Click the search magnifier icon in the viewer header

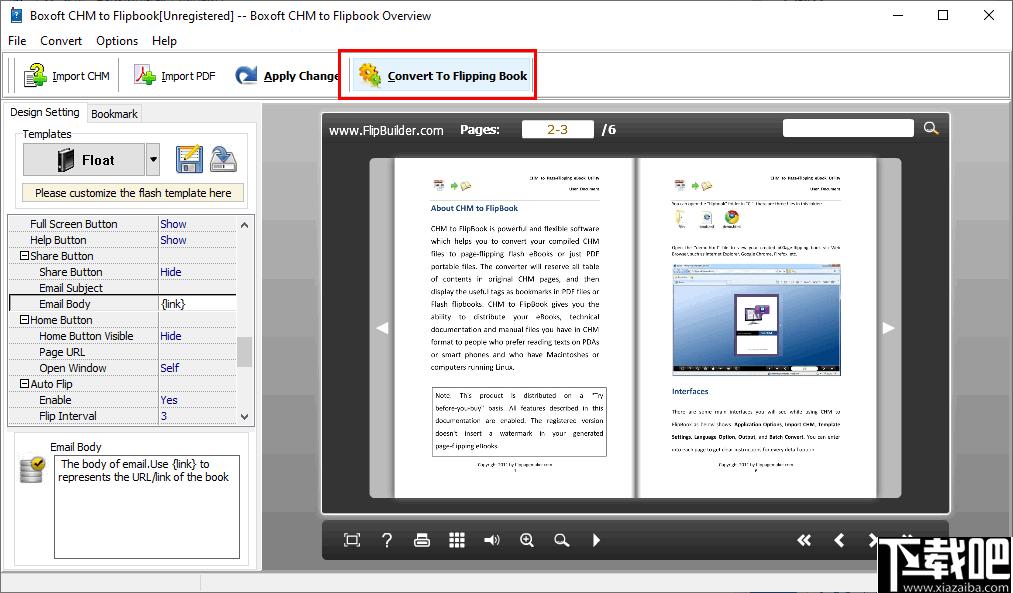[930, 128]
